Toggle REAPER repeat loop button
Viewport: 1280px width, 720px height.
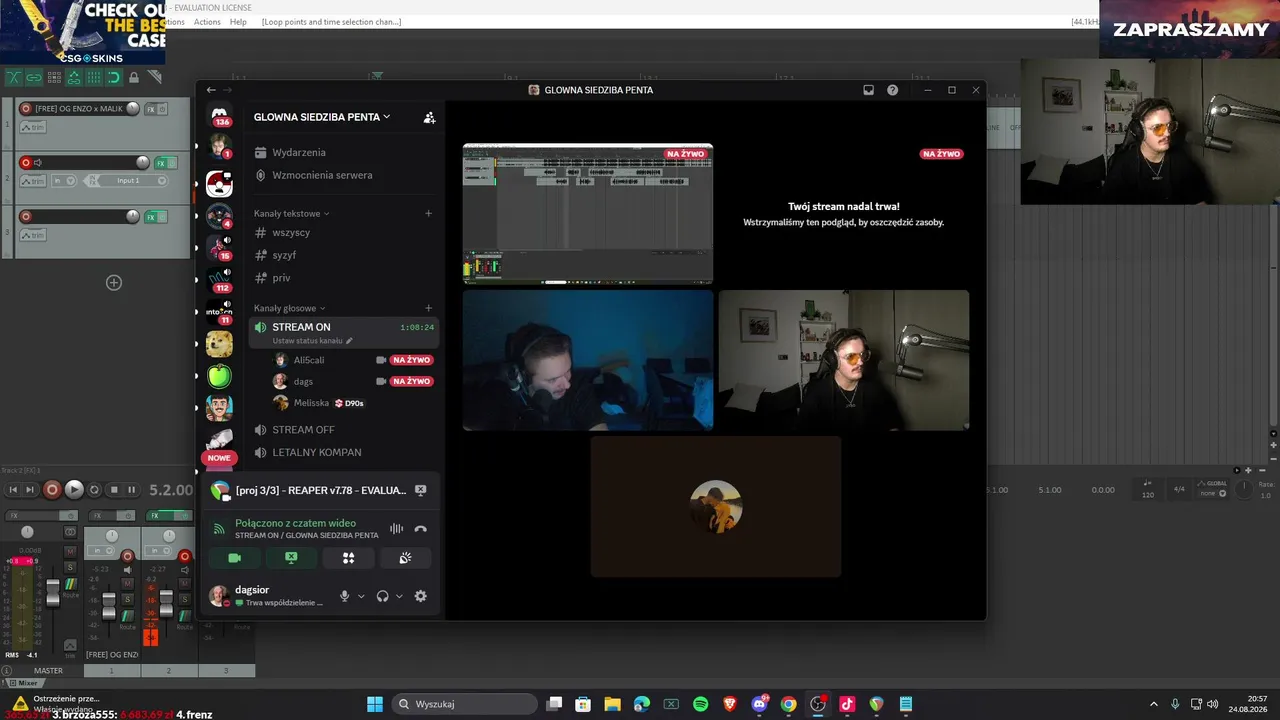point(94,490)
